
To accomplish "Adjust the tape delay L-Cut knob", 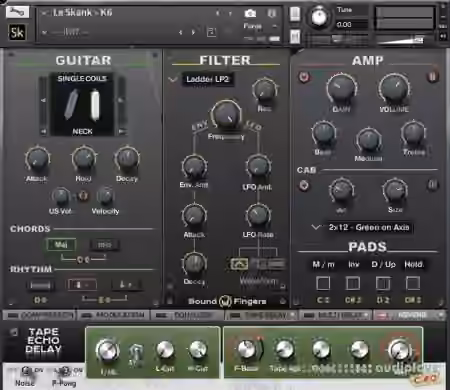I will click(165, 349).
